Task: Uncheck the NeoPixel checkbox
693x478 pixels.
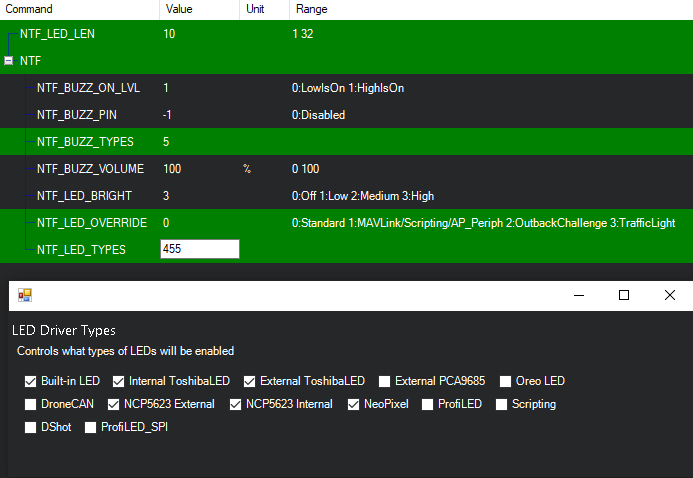Action: [x=354, y=404]
